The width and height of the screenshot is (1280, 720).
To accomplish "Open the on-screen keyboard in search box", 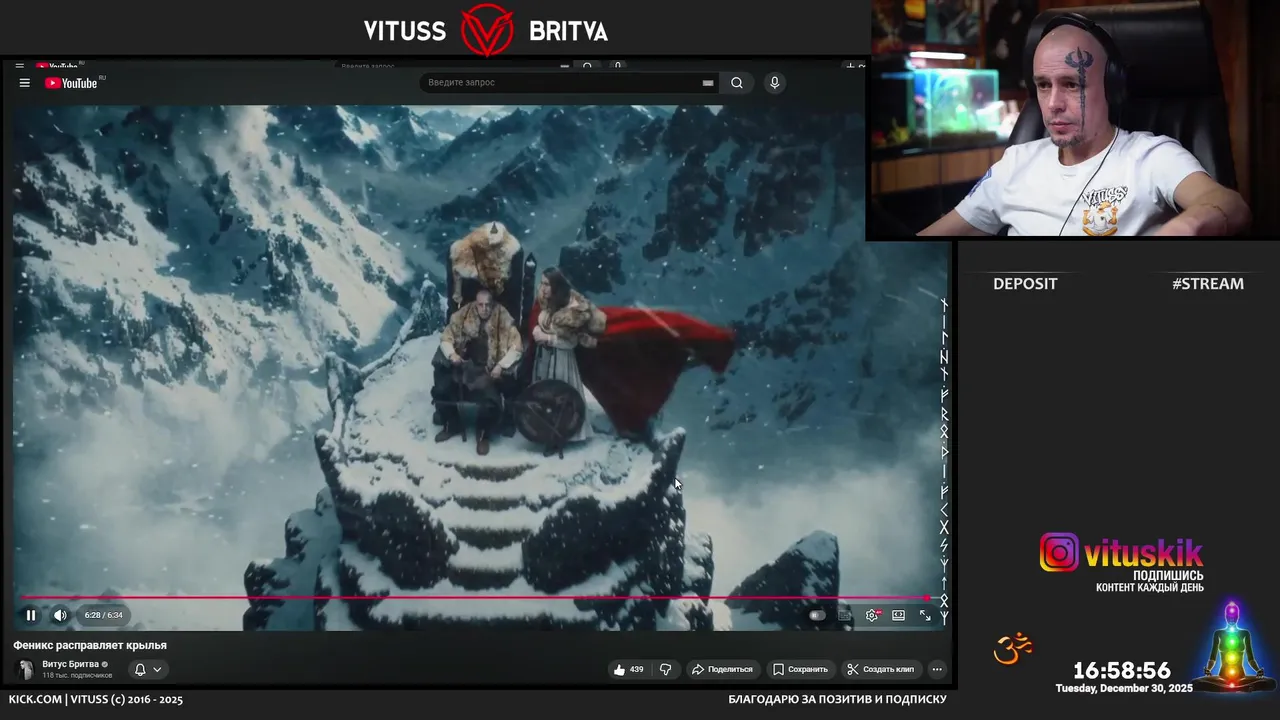I will (708, 83).
